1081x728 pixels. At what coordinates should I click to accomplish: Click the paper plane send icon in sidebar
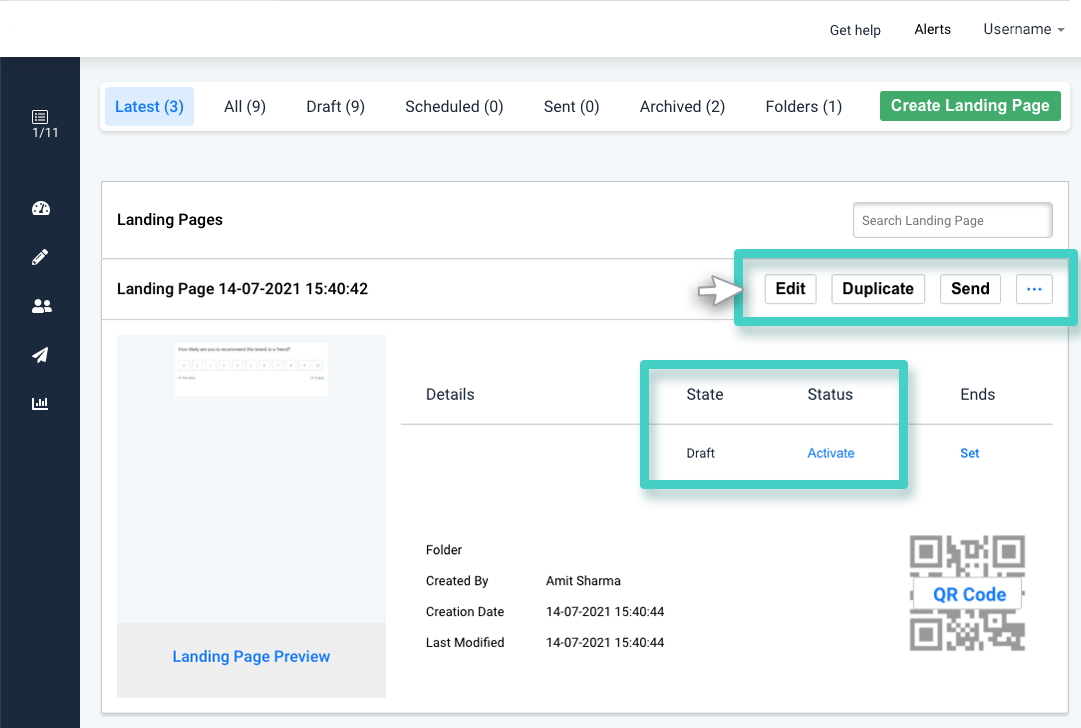pos(40,355)
